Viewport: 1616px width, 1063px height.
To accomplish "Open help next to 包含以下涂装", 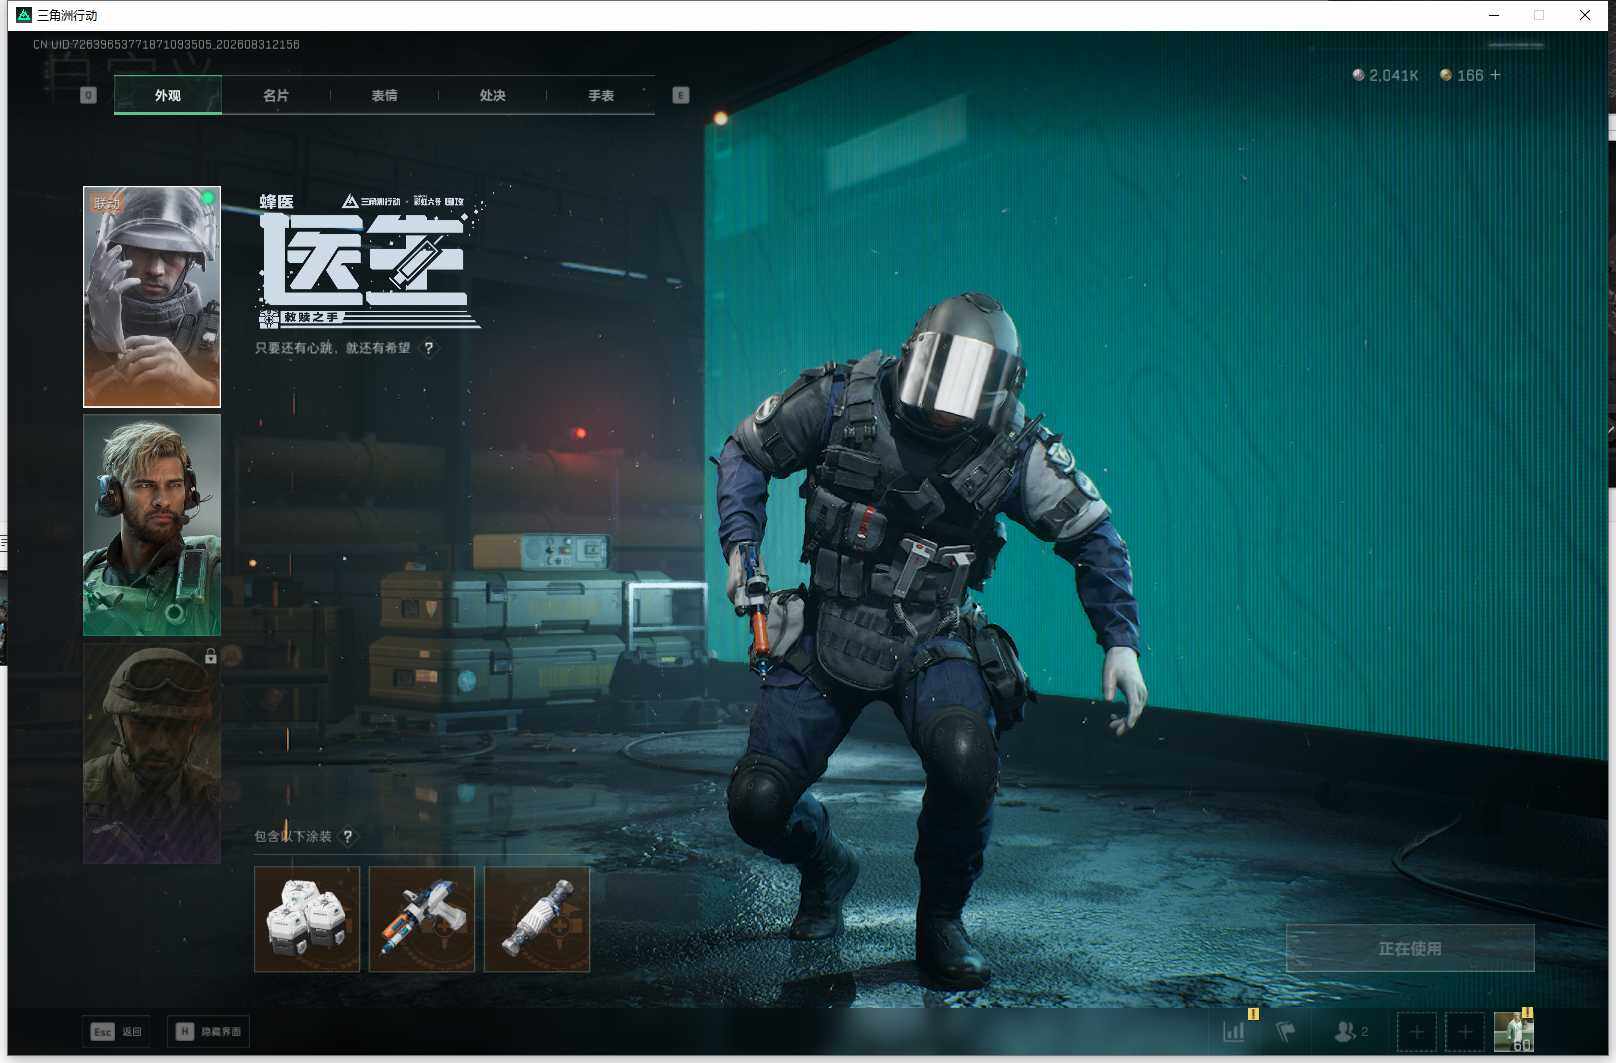I will 348,836.
